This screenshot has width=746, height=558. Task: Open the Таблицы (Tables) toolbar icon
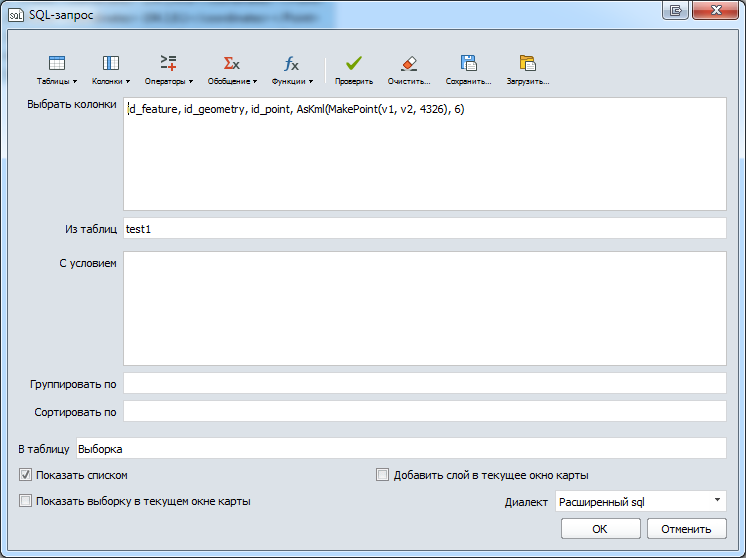57,64
